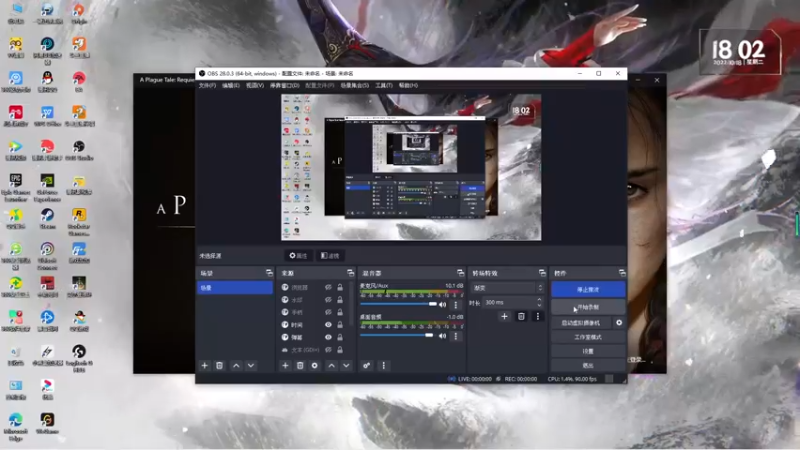Open advanced audio properties via the mixer gear icon
This screenshot has width=800, height=450.
point(366,365)
